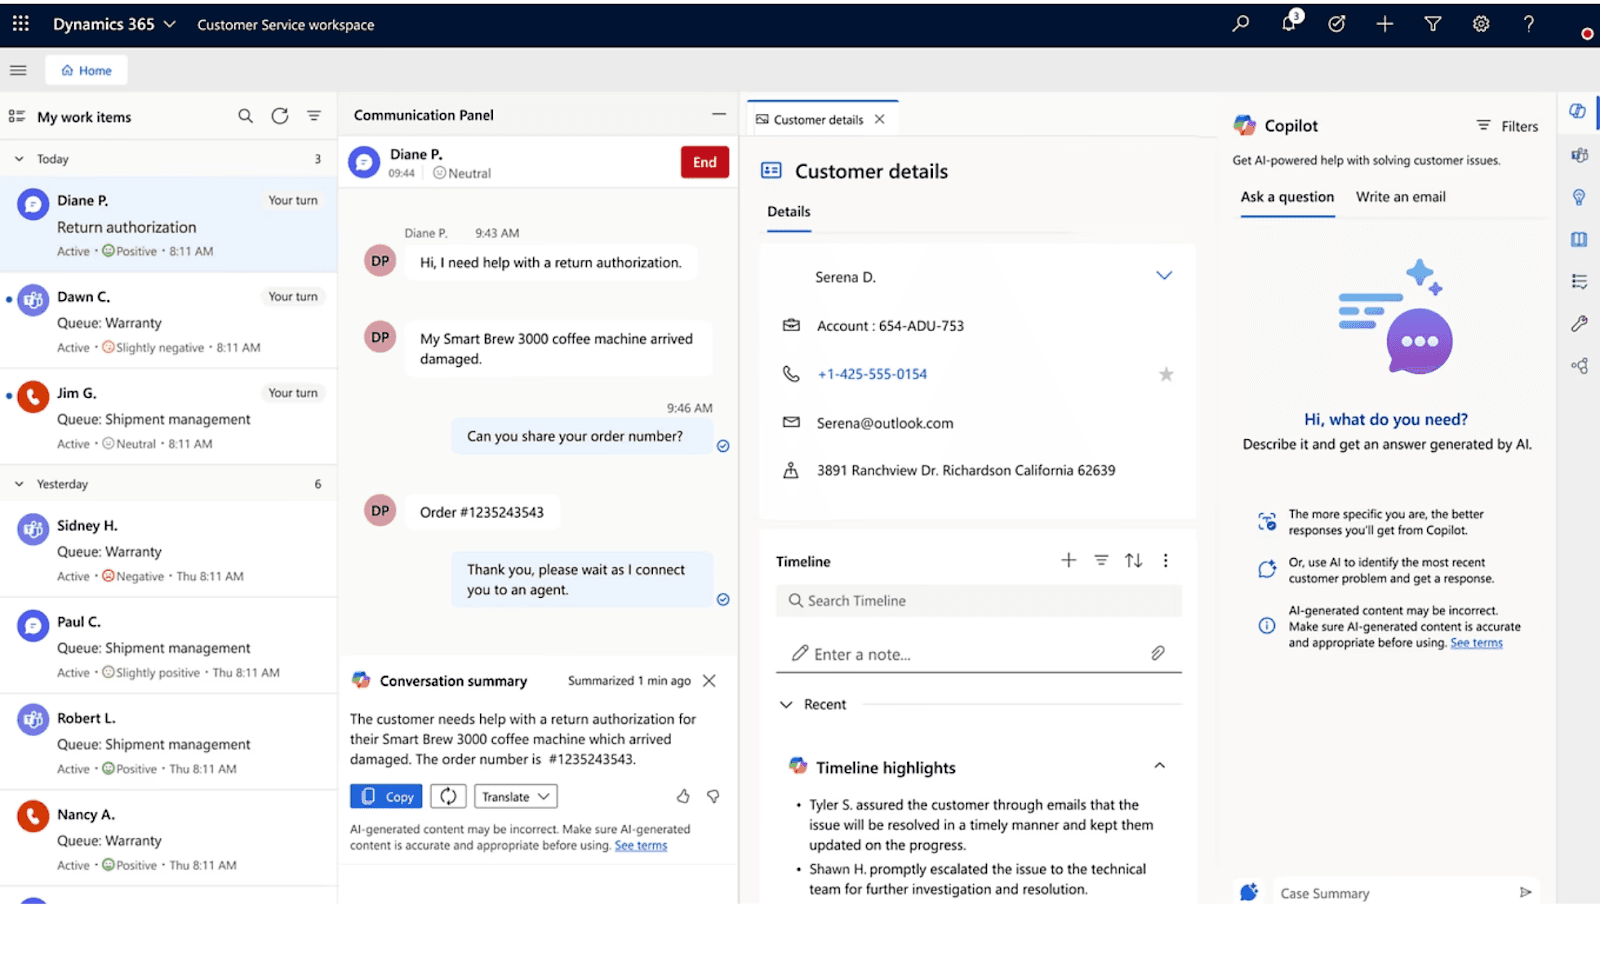The image size is (1600, 976).
Task: Open Nancy A. Warranty work item
Action: 168,840
